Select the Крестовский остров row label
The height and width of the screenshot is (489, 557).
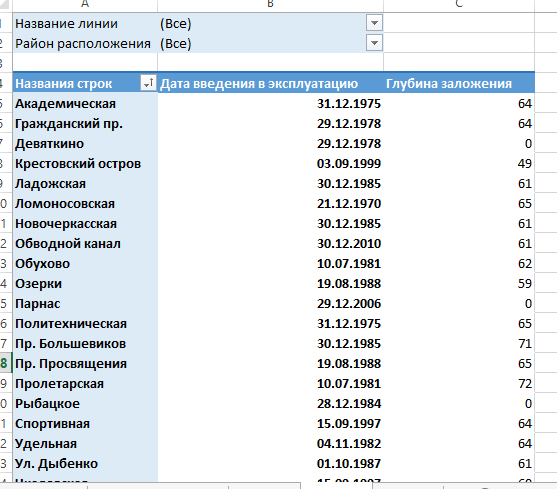tap(85, 164)
